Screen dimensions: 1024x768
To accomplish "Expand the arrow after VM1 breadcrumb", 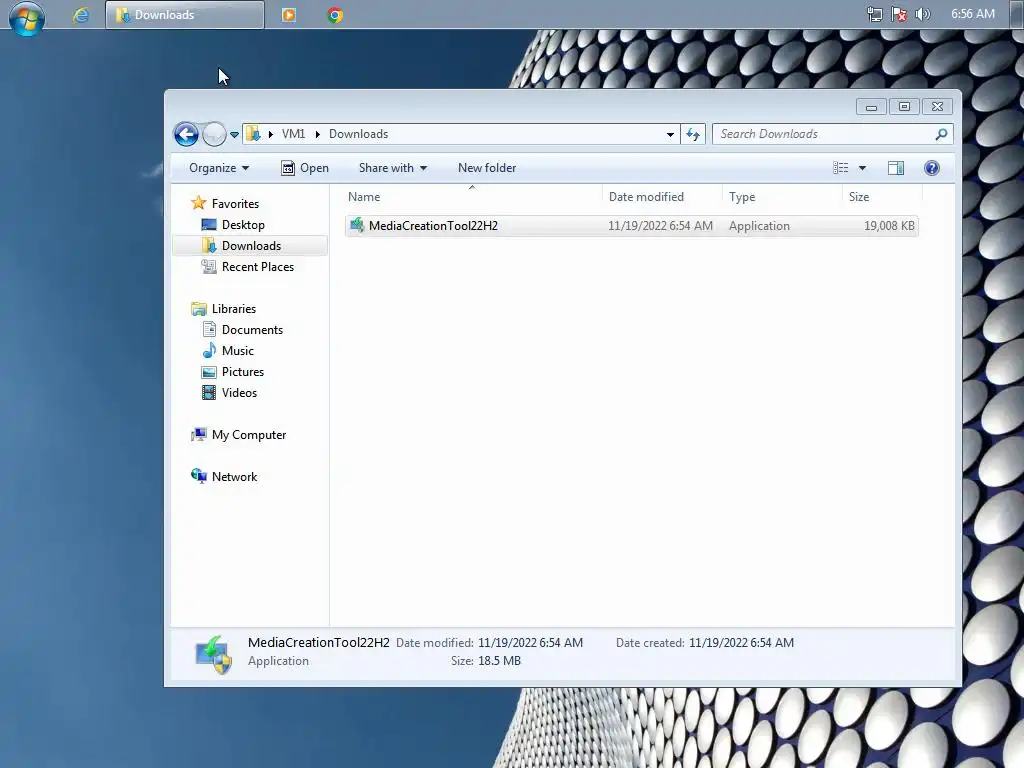I will (317, 134).
